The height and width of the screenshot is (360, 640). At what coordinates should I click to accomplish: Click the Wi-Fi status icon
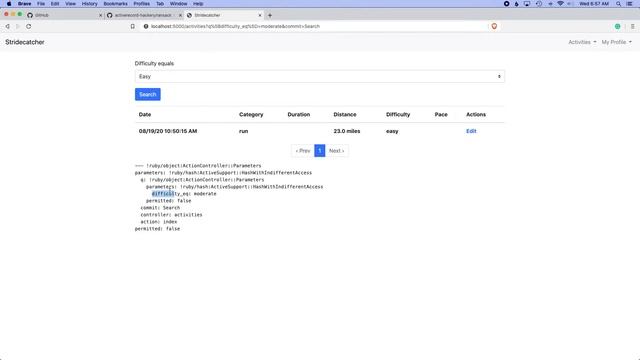click(x=560, y=4)
